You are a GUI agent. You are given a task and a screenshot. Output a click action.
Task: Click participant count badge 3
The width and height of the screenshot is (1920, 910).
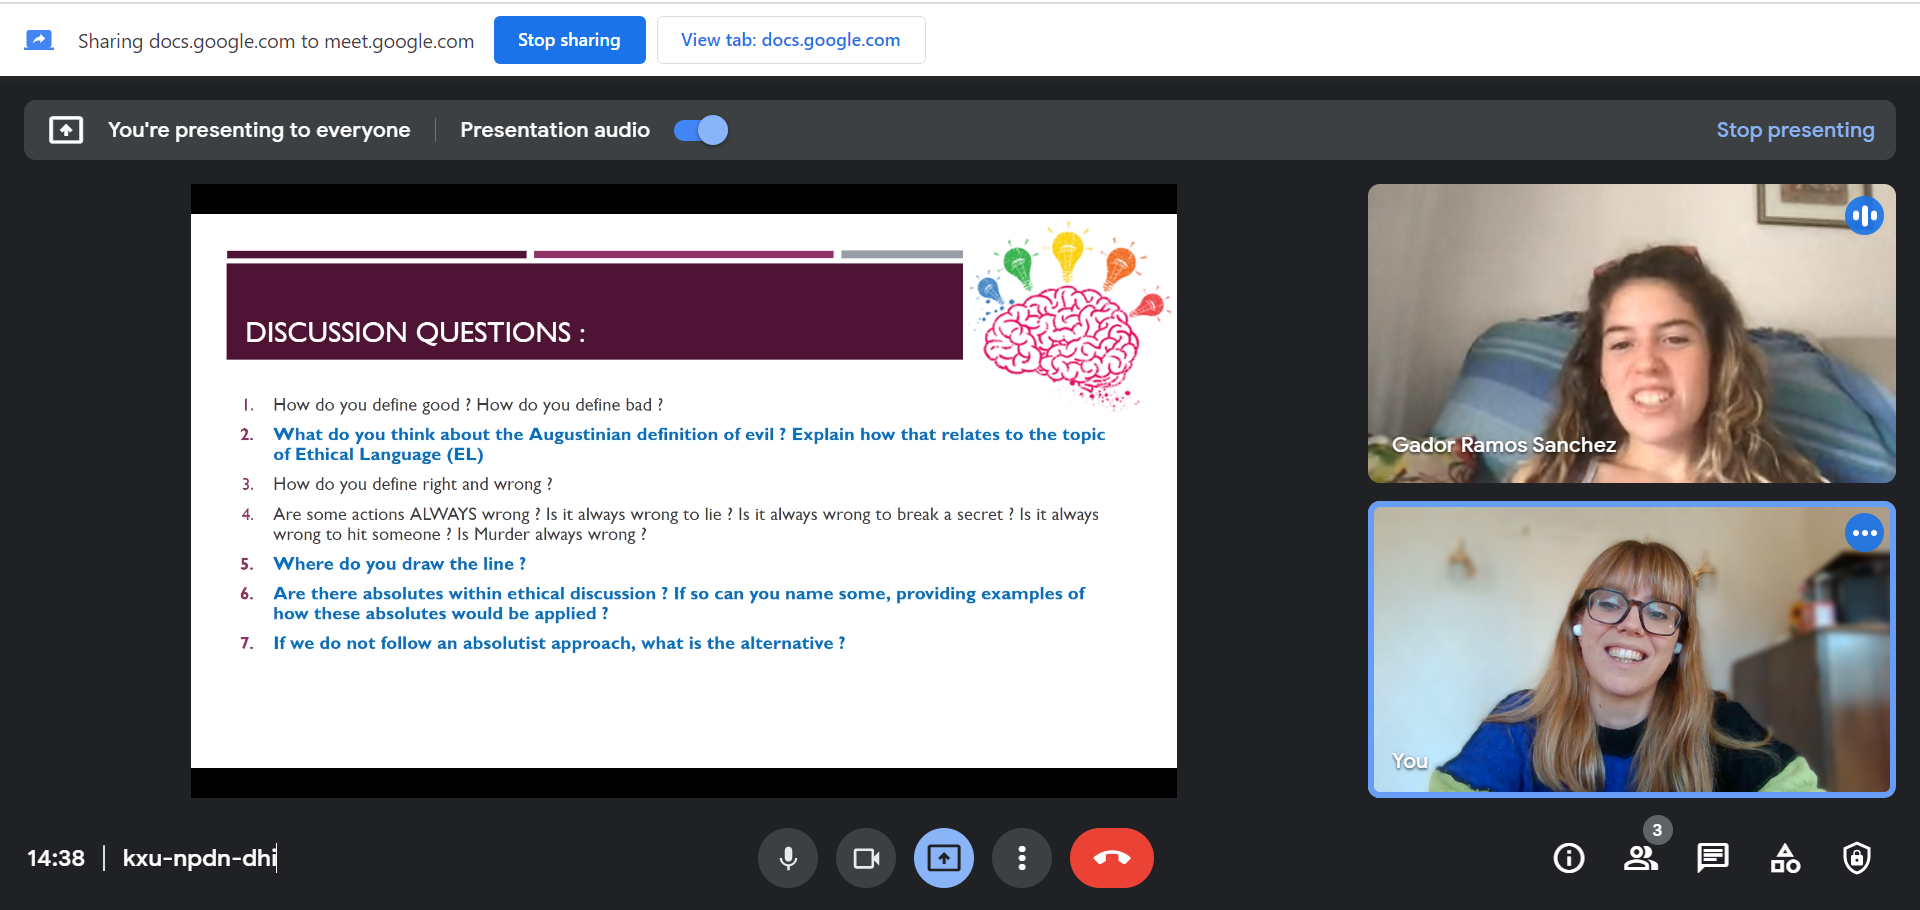pyautogui.click(x=1657, y=830)
